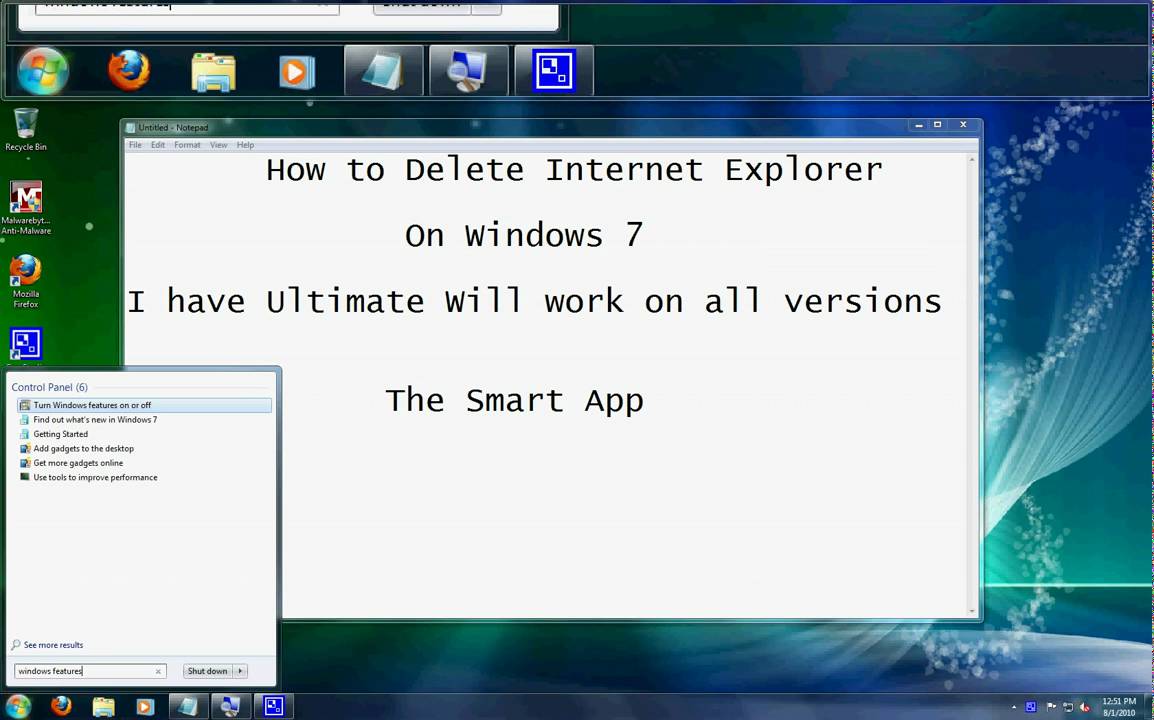Select the Malwarebytes Anti-Malware desktop icon
The image size is (1154, 720).
26,208
